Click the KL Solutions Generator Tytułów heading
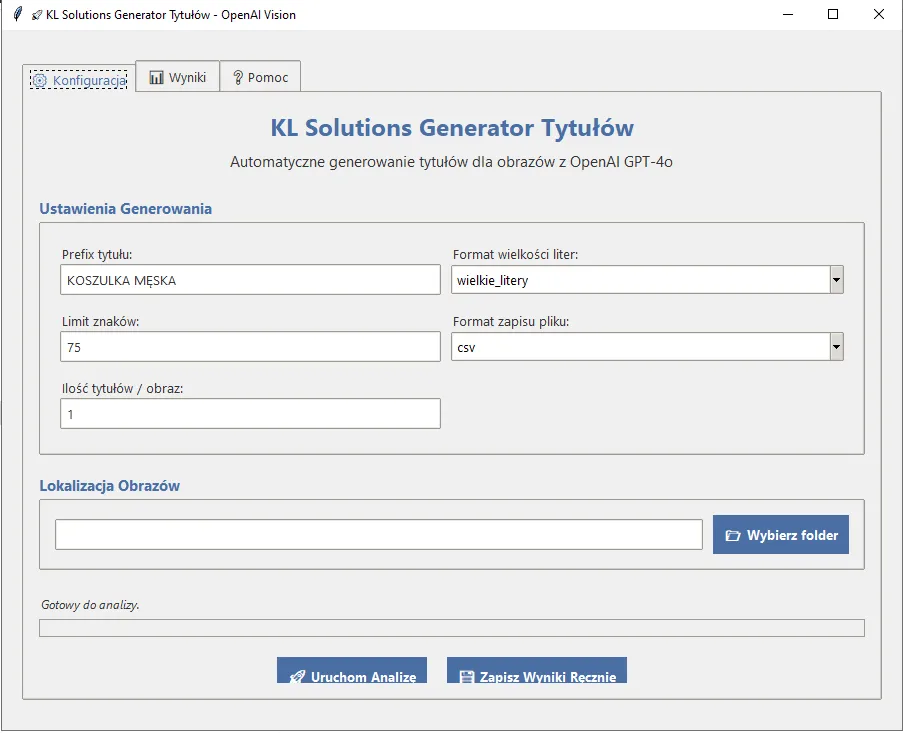 (x=452, y=128)
